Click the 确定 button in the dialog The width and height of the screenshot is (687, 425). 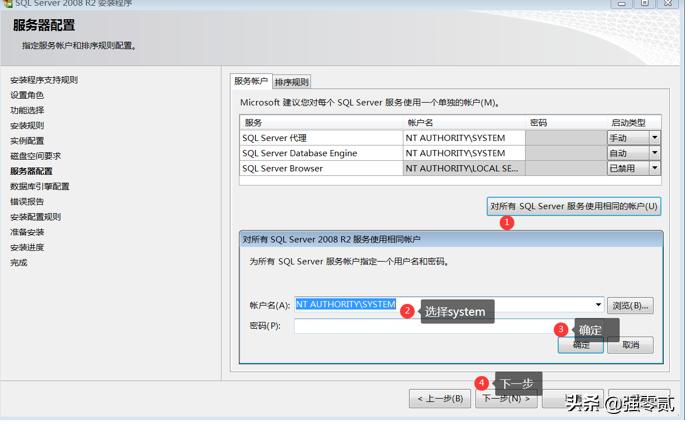pyautogui.click(x=581, y=345)
